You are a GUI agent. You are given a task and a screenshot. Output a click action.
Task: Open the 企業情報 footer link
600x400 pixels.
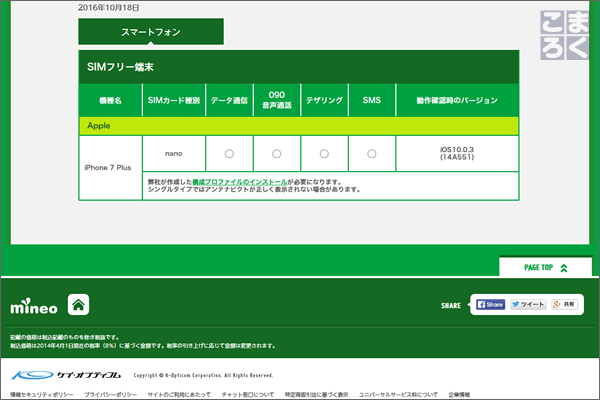pyautogui.click(x=459, y=395)
